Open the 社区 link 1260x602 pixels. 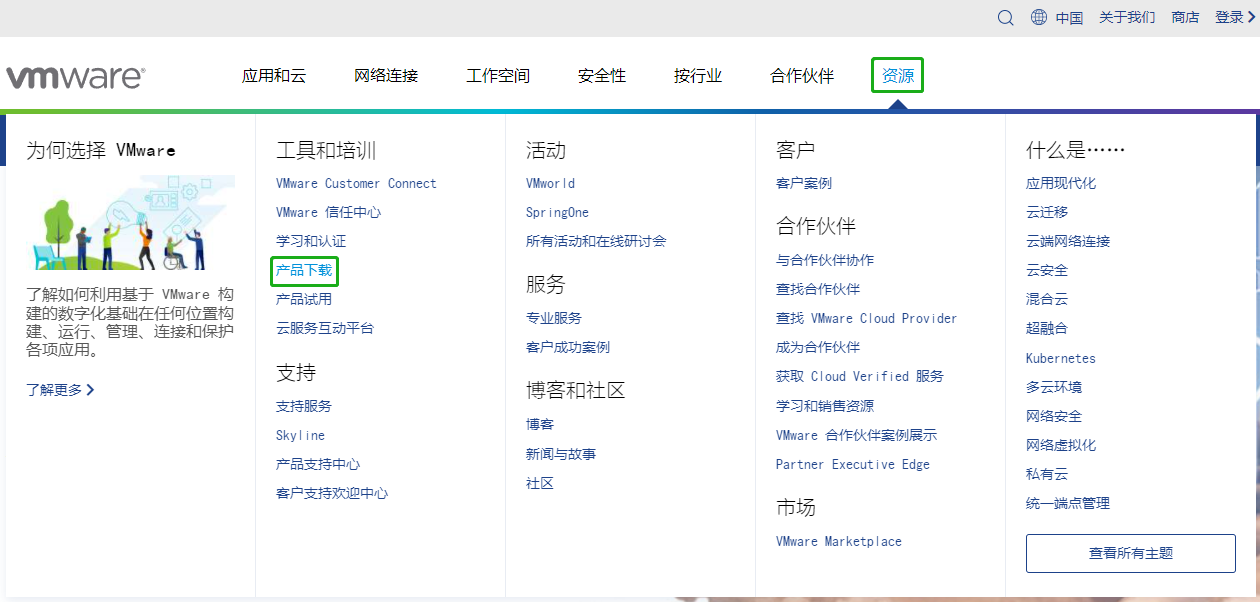click(540, 483)
